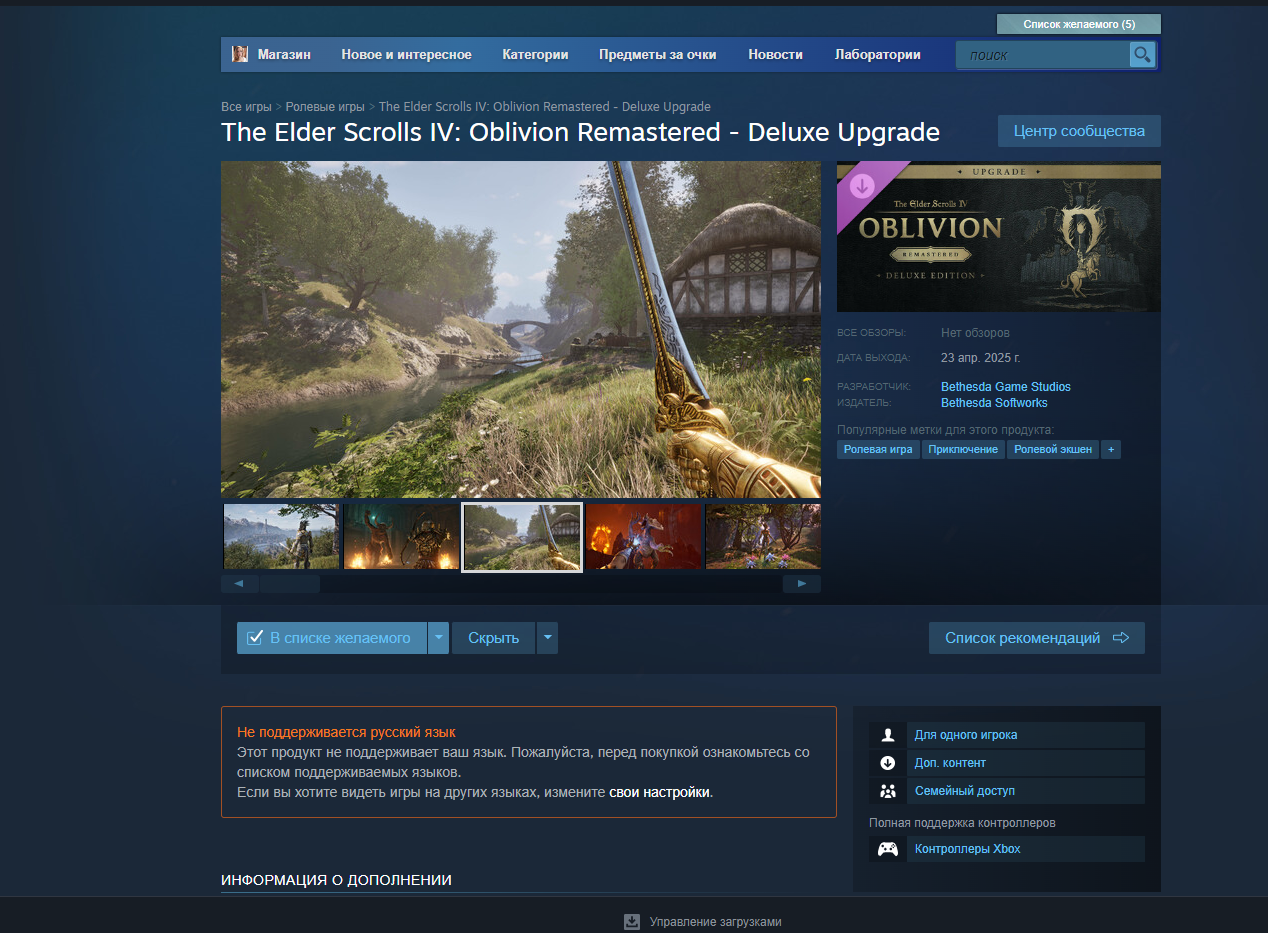Select the second thumbnail with golden armored figure

[x=401, y=537]
